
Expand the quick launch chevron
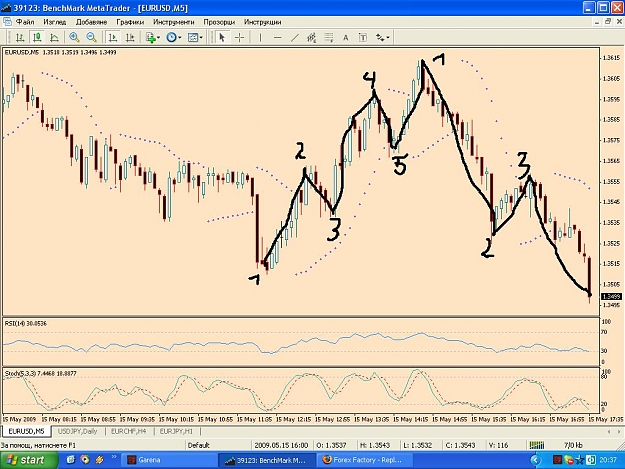coord(114,457)
